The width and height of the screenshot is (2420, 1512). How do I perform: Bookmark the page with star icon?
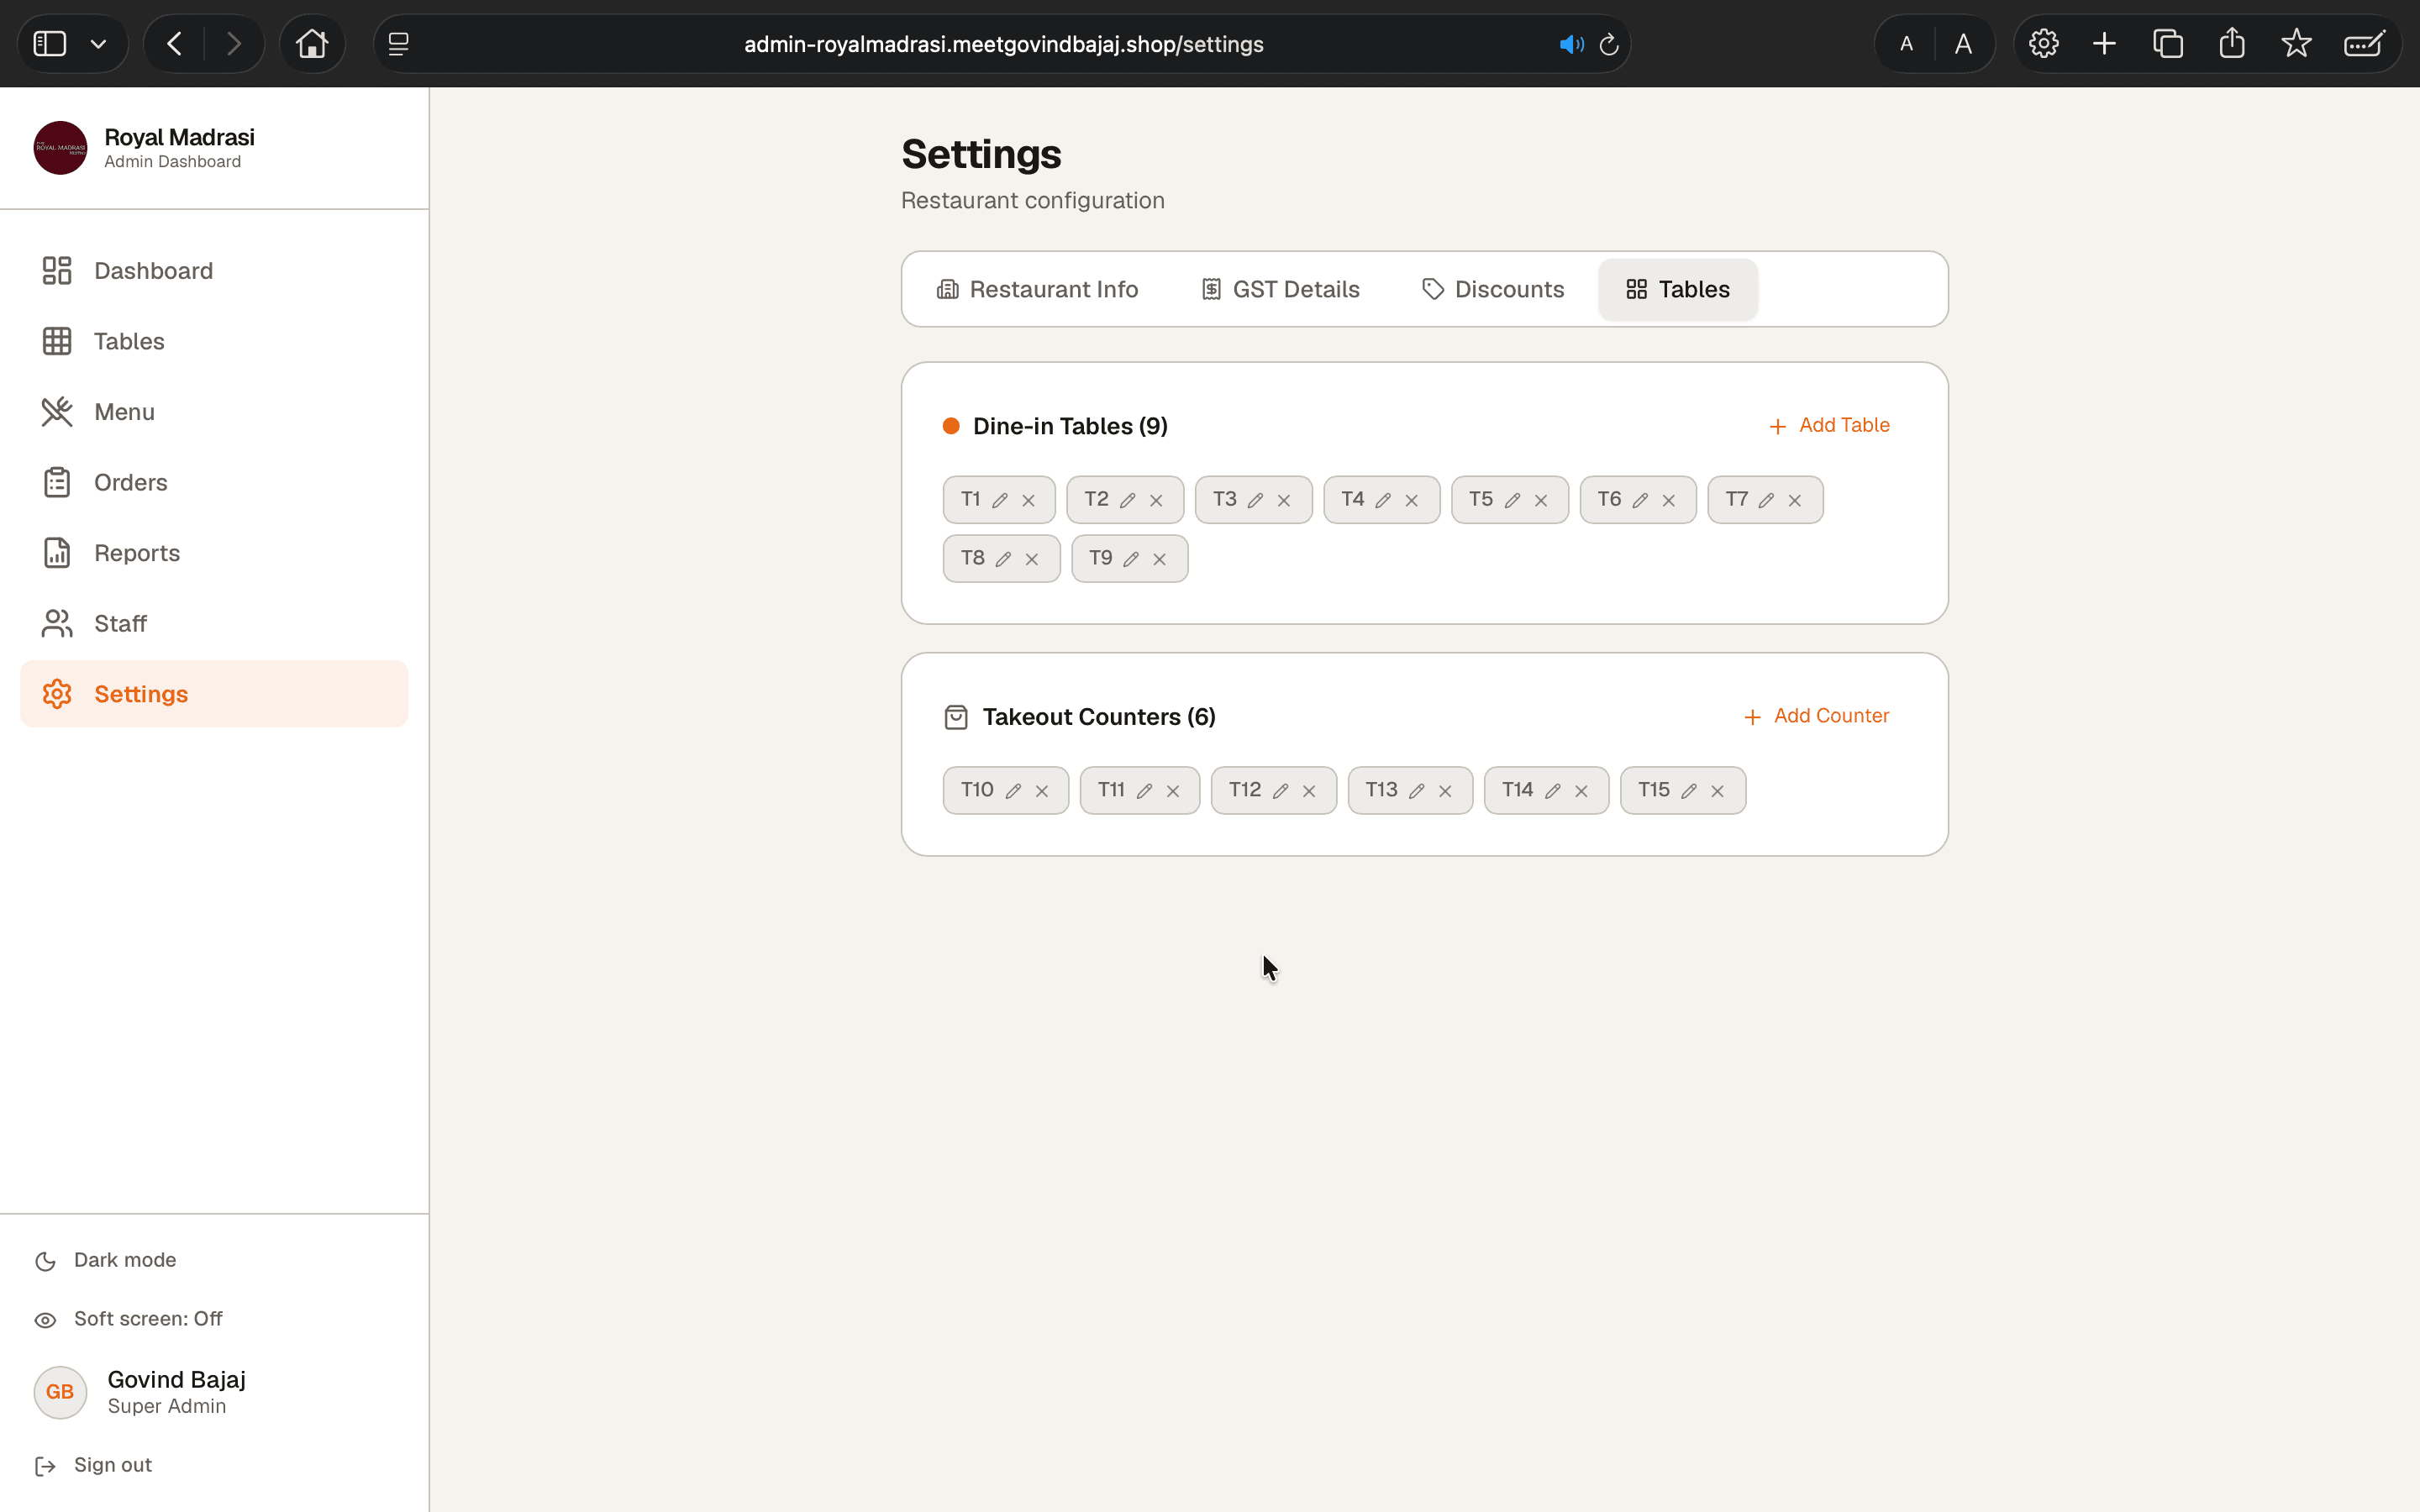[2296, 44]
